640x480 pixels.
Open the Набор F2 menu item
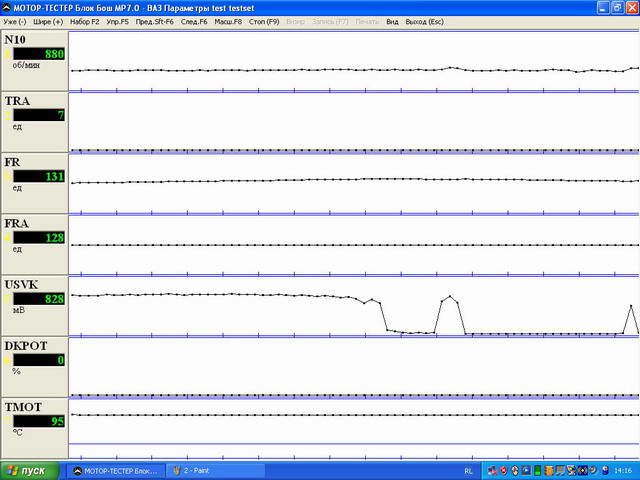click(84, 22)
